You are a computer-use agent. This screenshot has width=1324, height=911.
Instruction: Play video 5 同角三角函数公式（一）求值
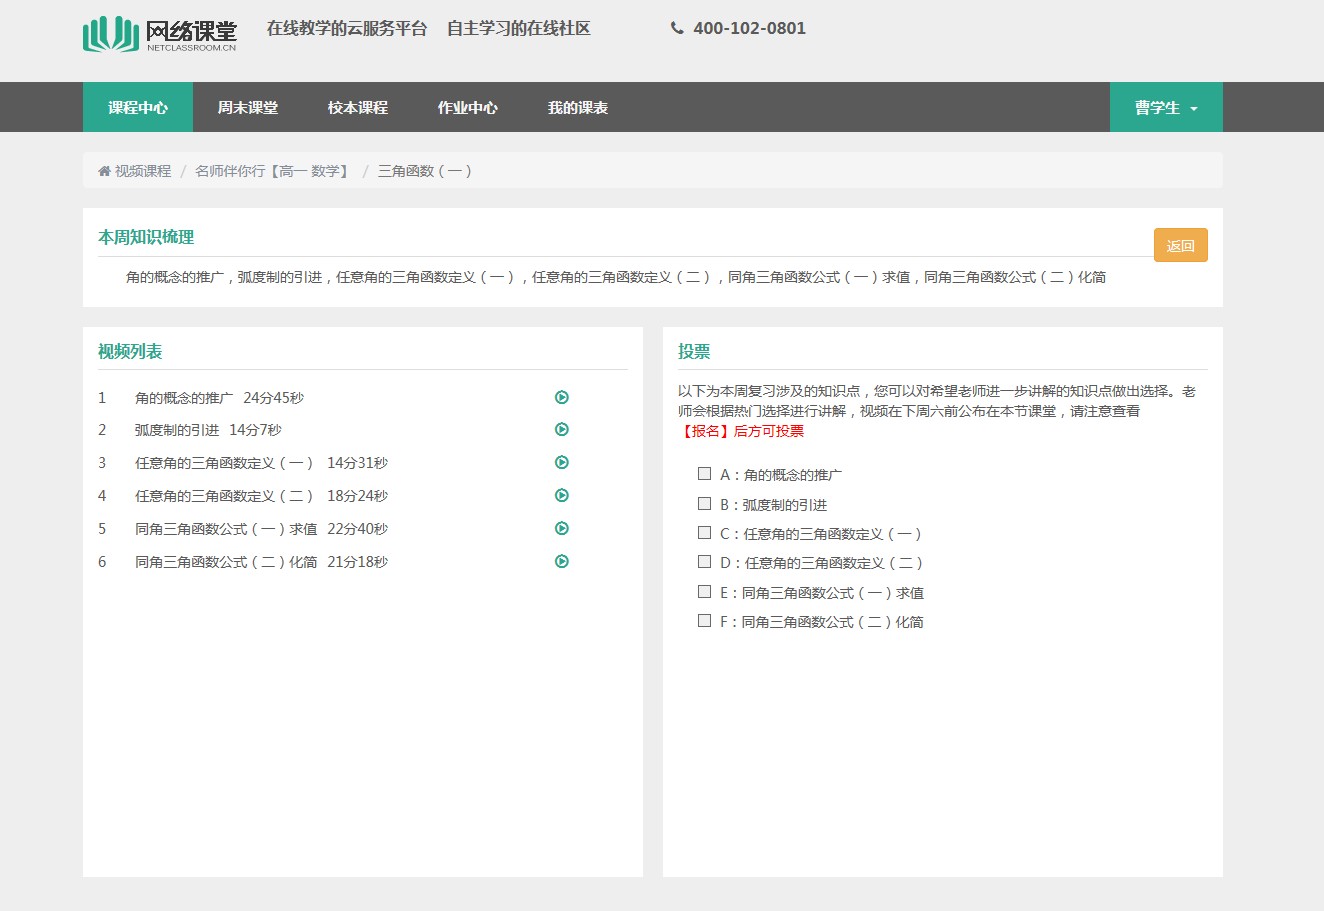[x=562, y=528]
